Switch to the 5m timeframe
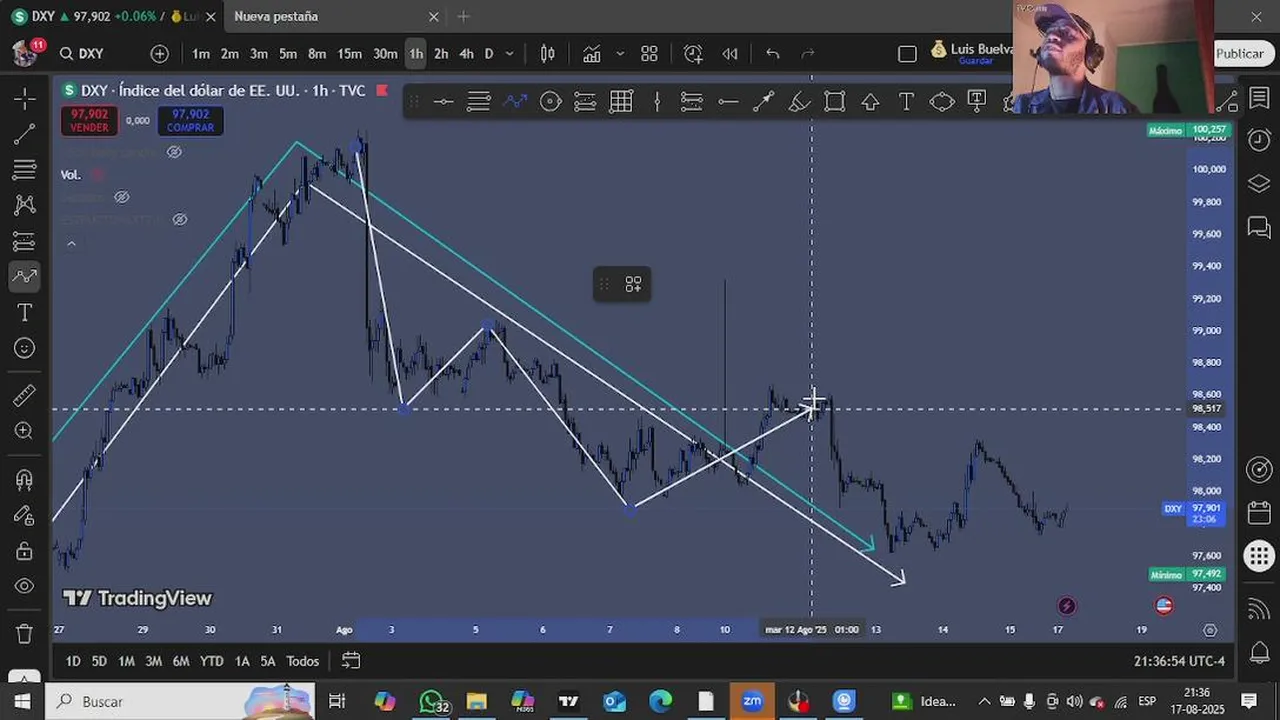This screenshot has height=720, width=1280. point(288,54)
